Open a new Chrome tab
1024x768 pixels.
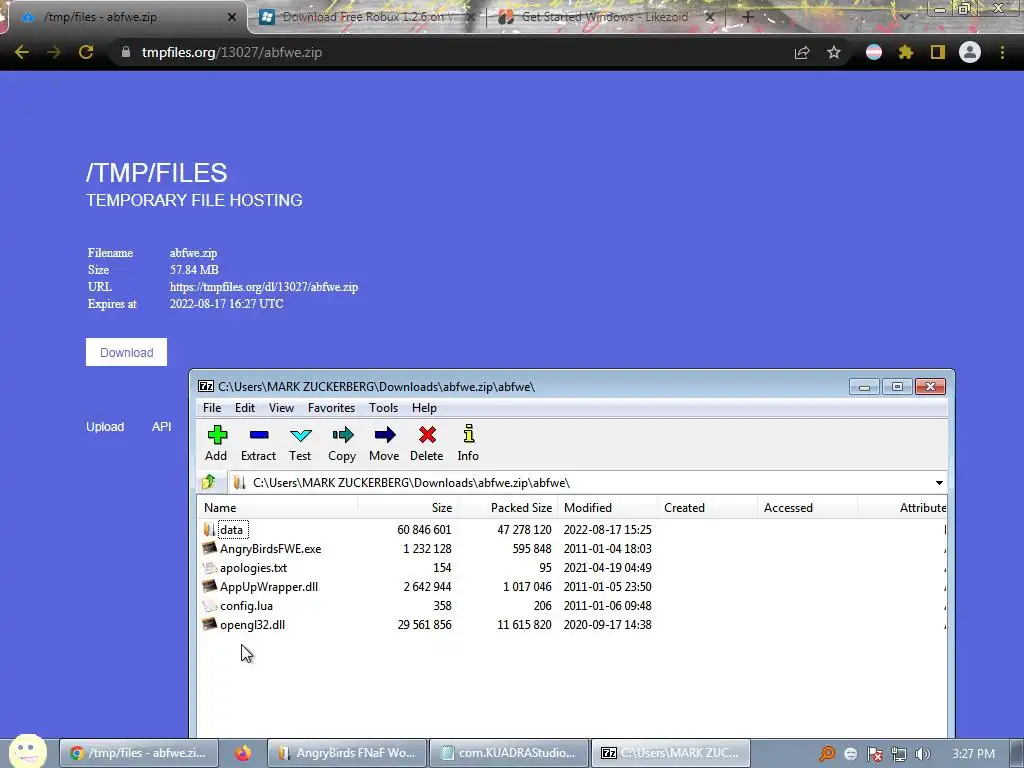[748, 17]
